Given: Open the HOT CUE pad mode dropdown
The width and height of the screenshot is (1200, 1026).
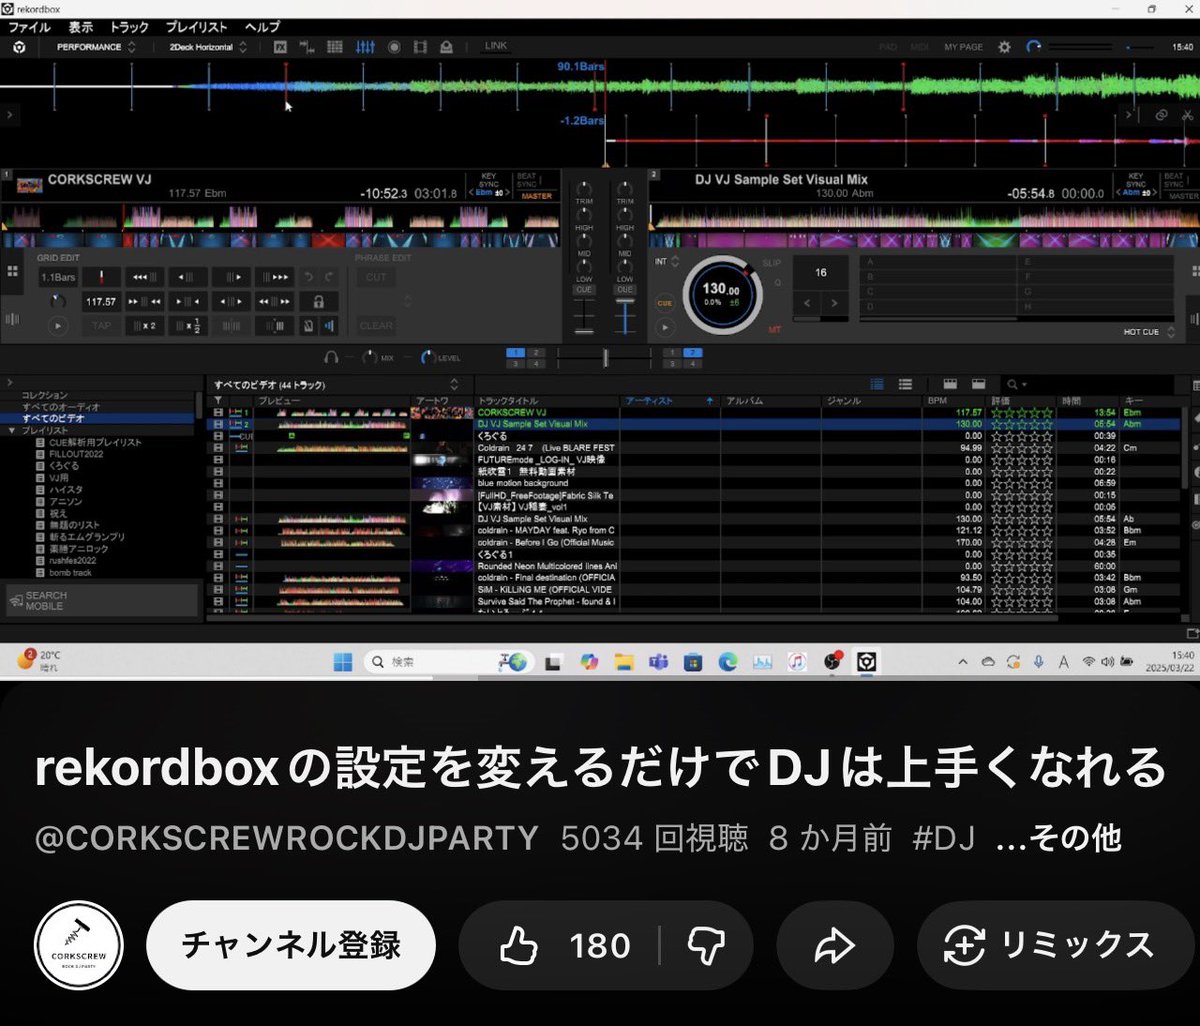Looking at the screenshot, I should (x=1147, y=331).
